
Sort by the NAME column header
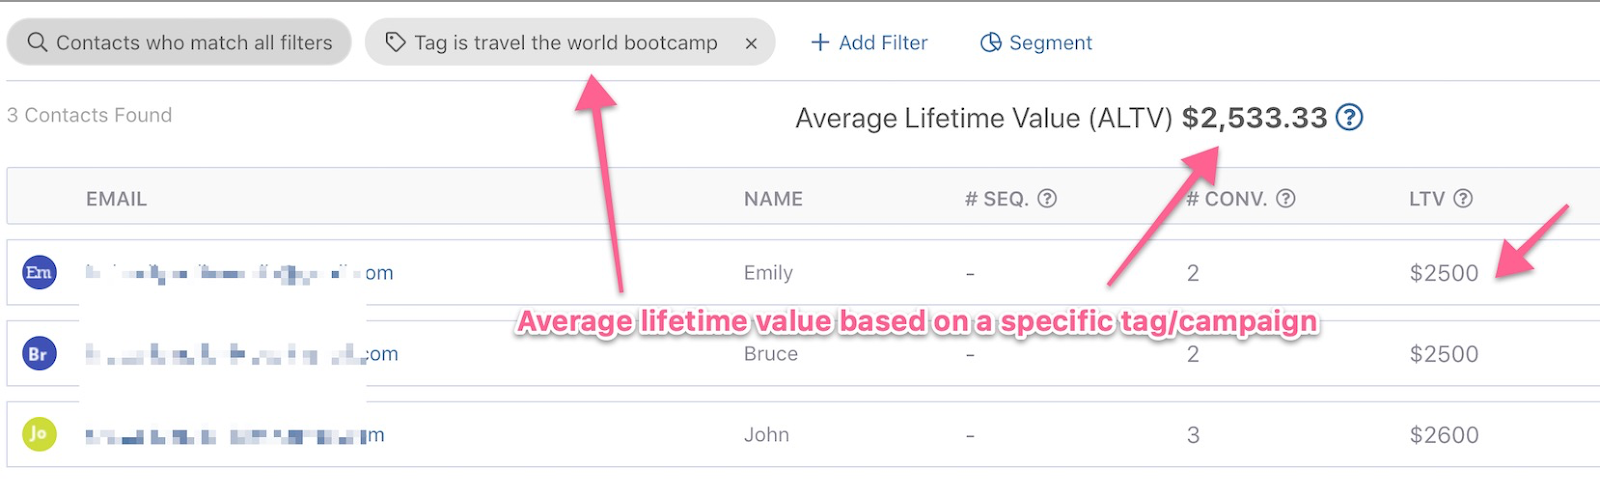tap(773, 199)
